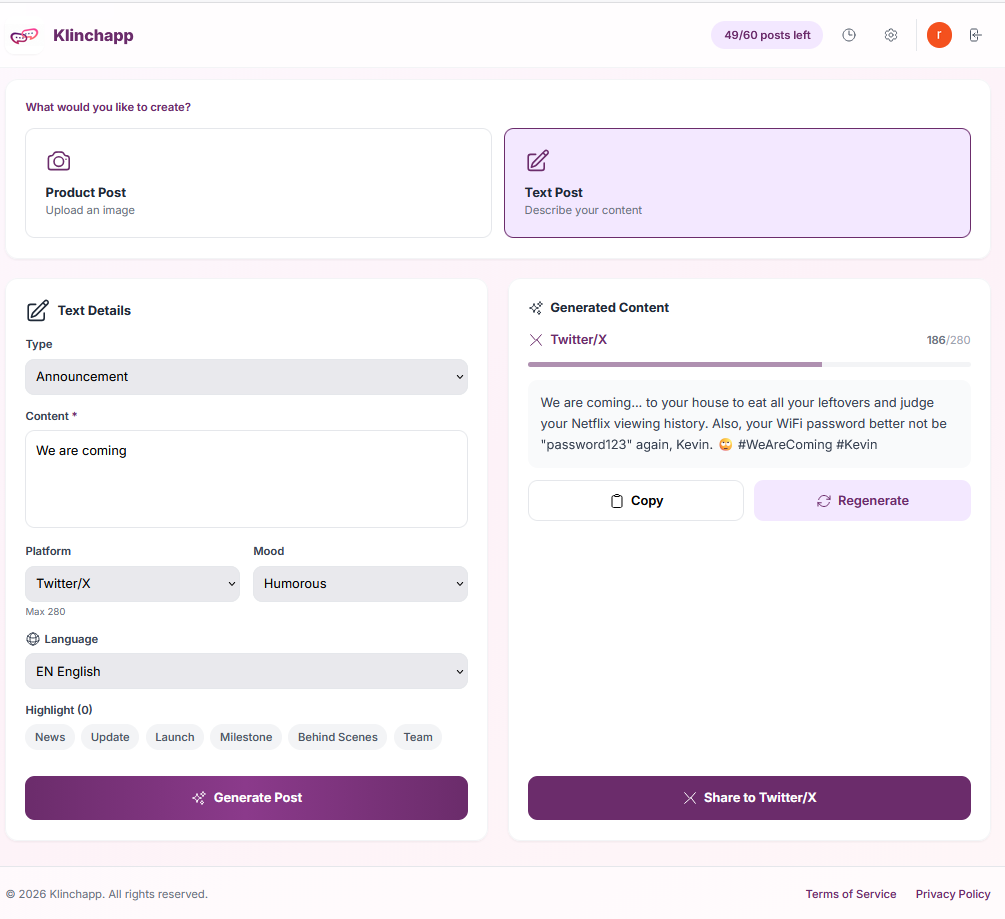Open the Terms of Service link
Viewport: 1005px width, 919px height.
point(851,894)
